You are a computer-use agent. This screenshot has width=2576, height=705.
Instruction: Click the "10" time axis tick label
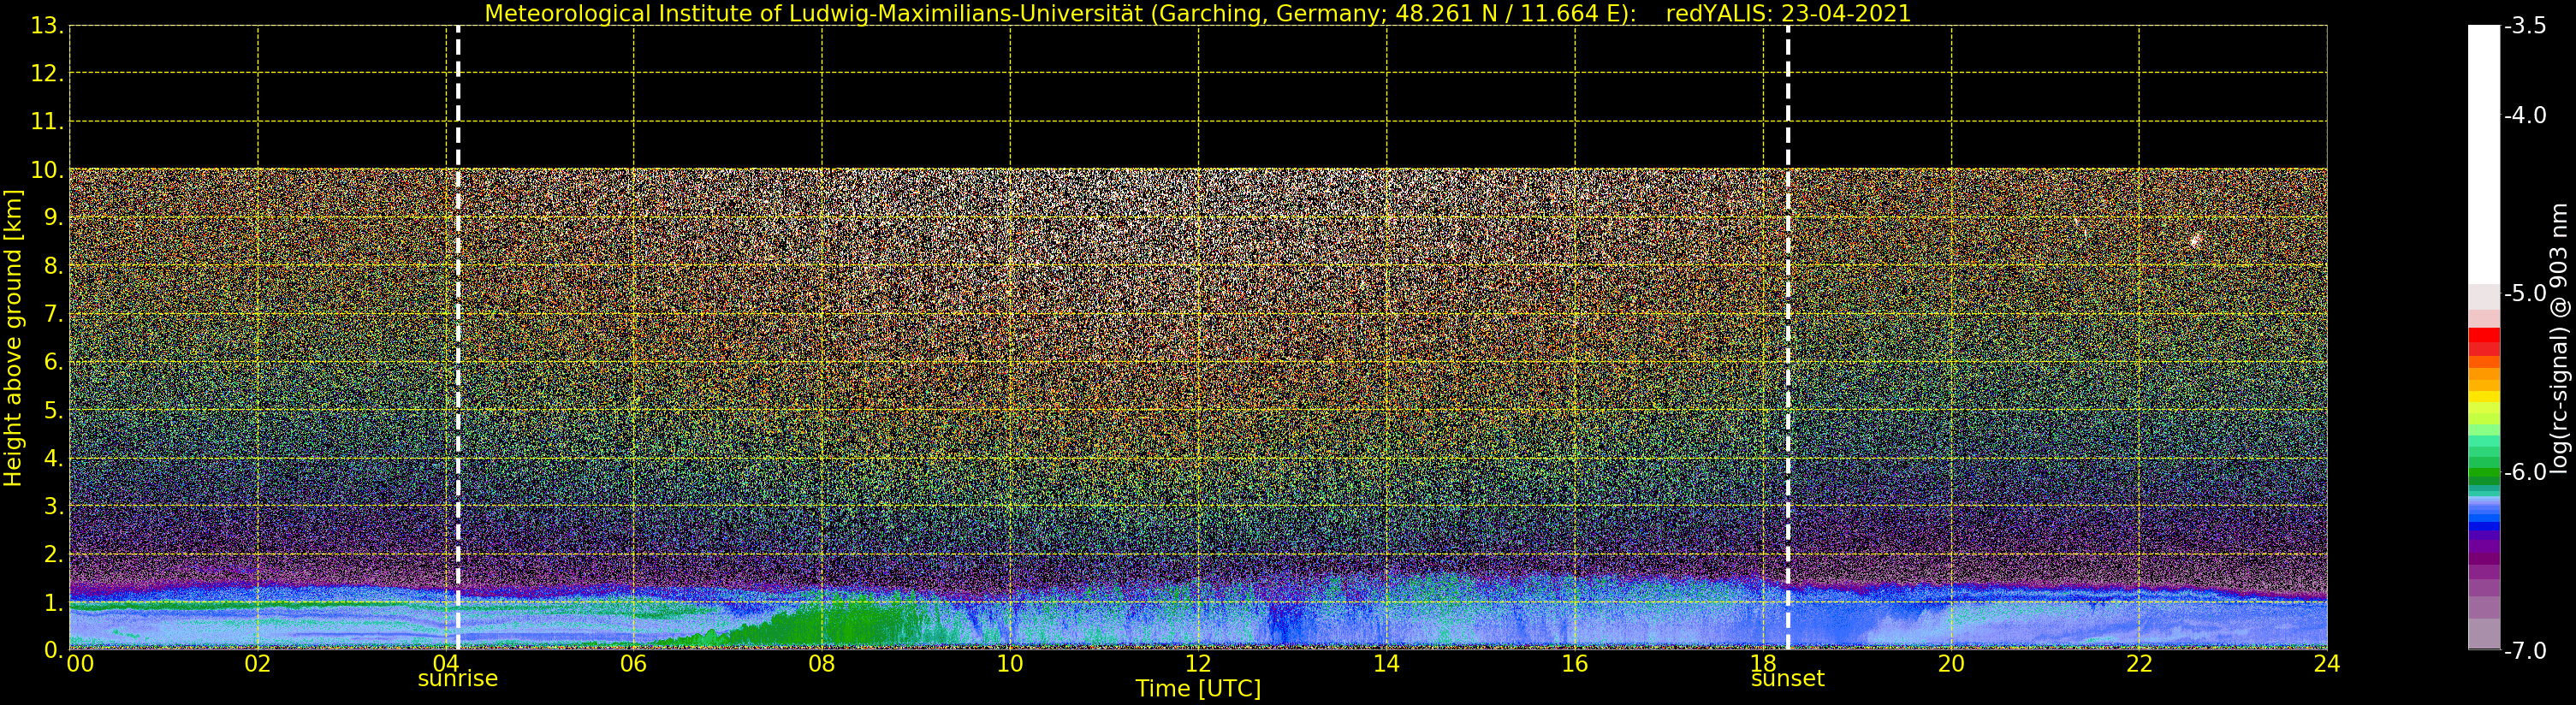click(1010, 663)
